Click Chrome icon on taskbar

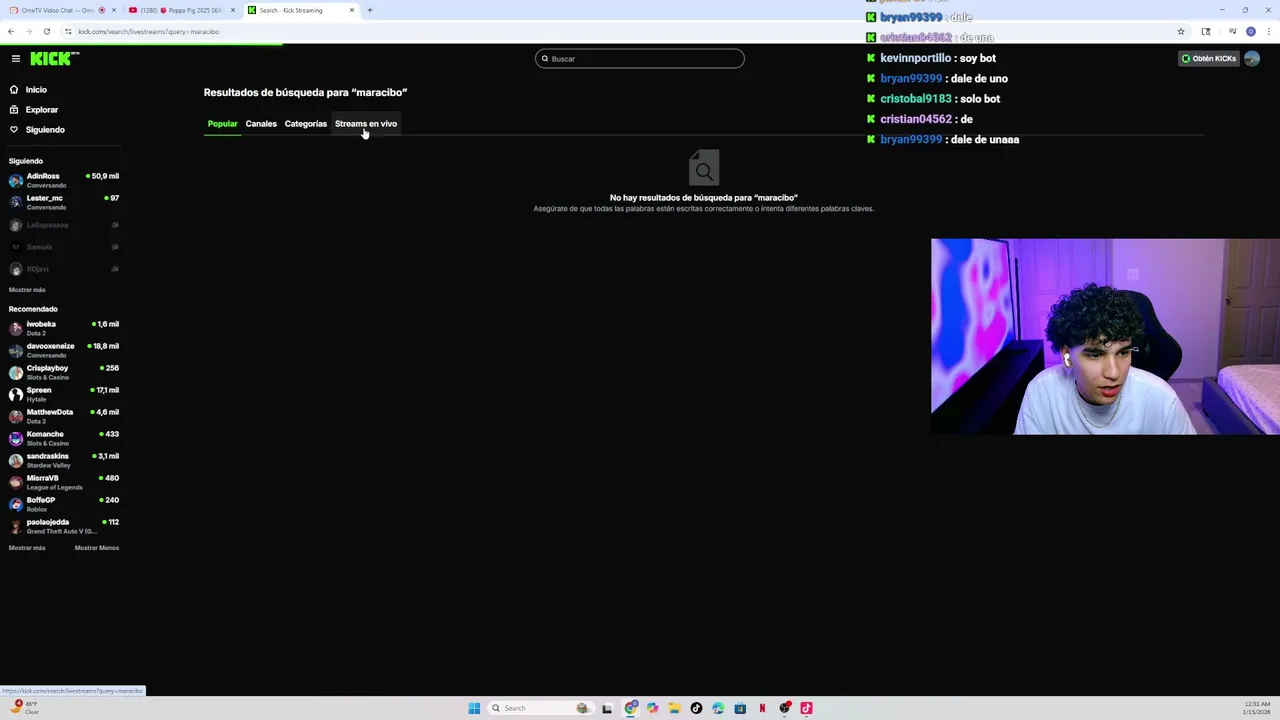point(631,708)
